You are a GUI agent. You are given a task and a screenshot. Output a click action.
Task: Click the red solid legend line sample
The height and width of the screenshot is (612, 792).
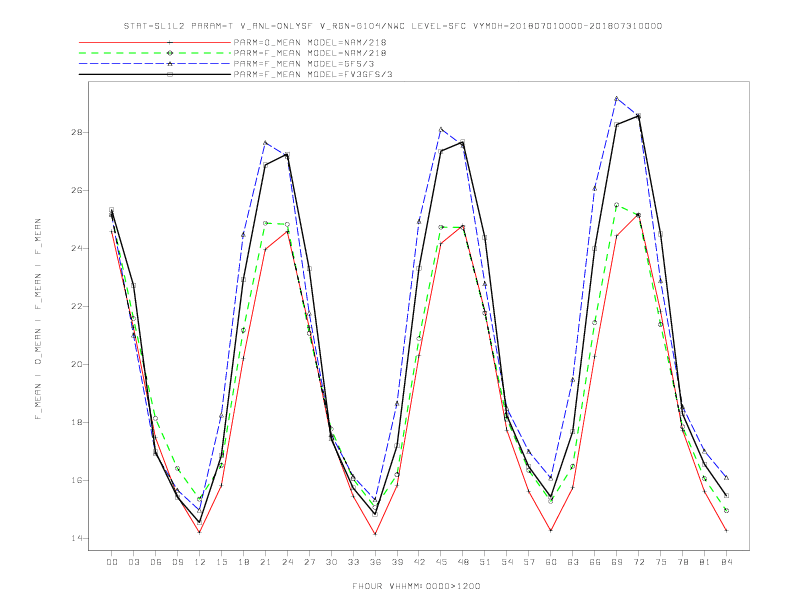point(155,42)
